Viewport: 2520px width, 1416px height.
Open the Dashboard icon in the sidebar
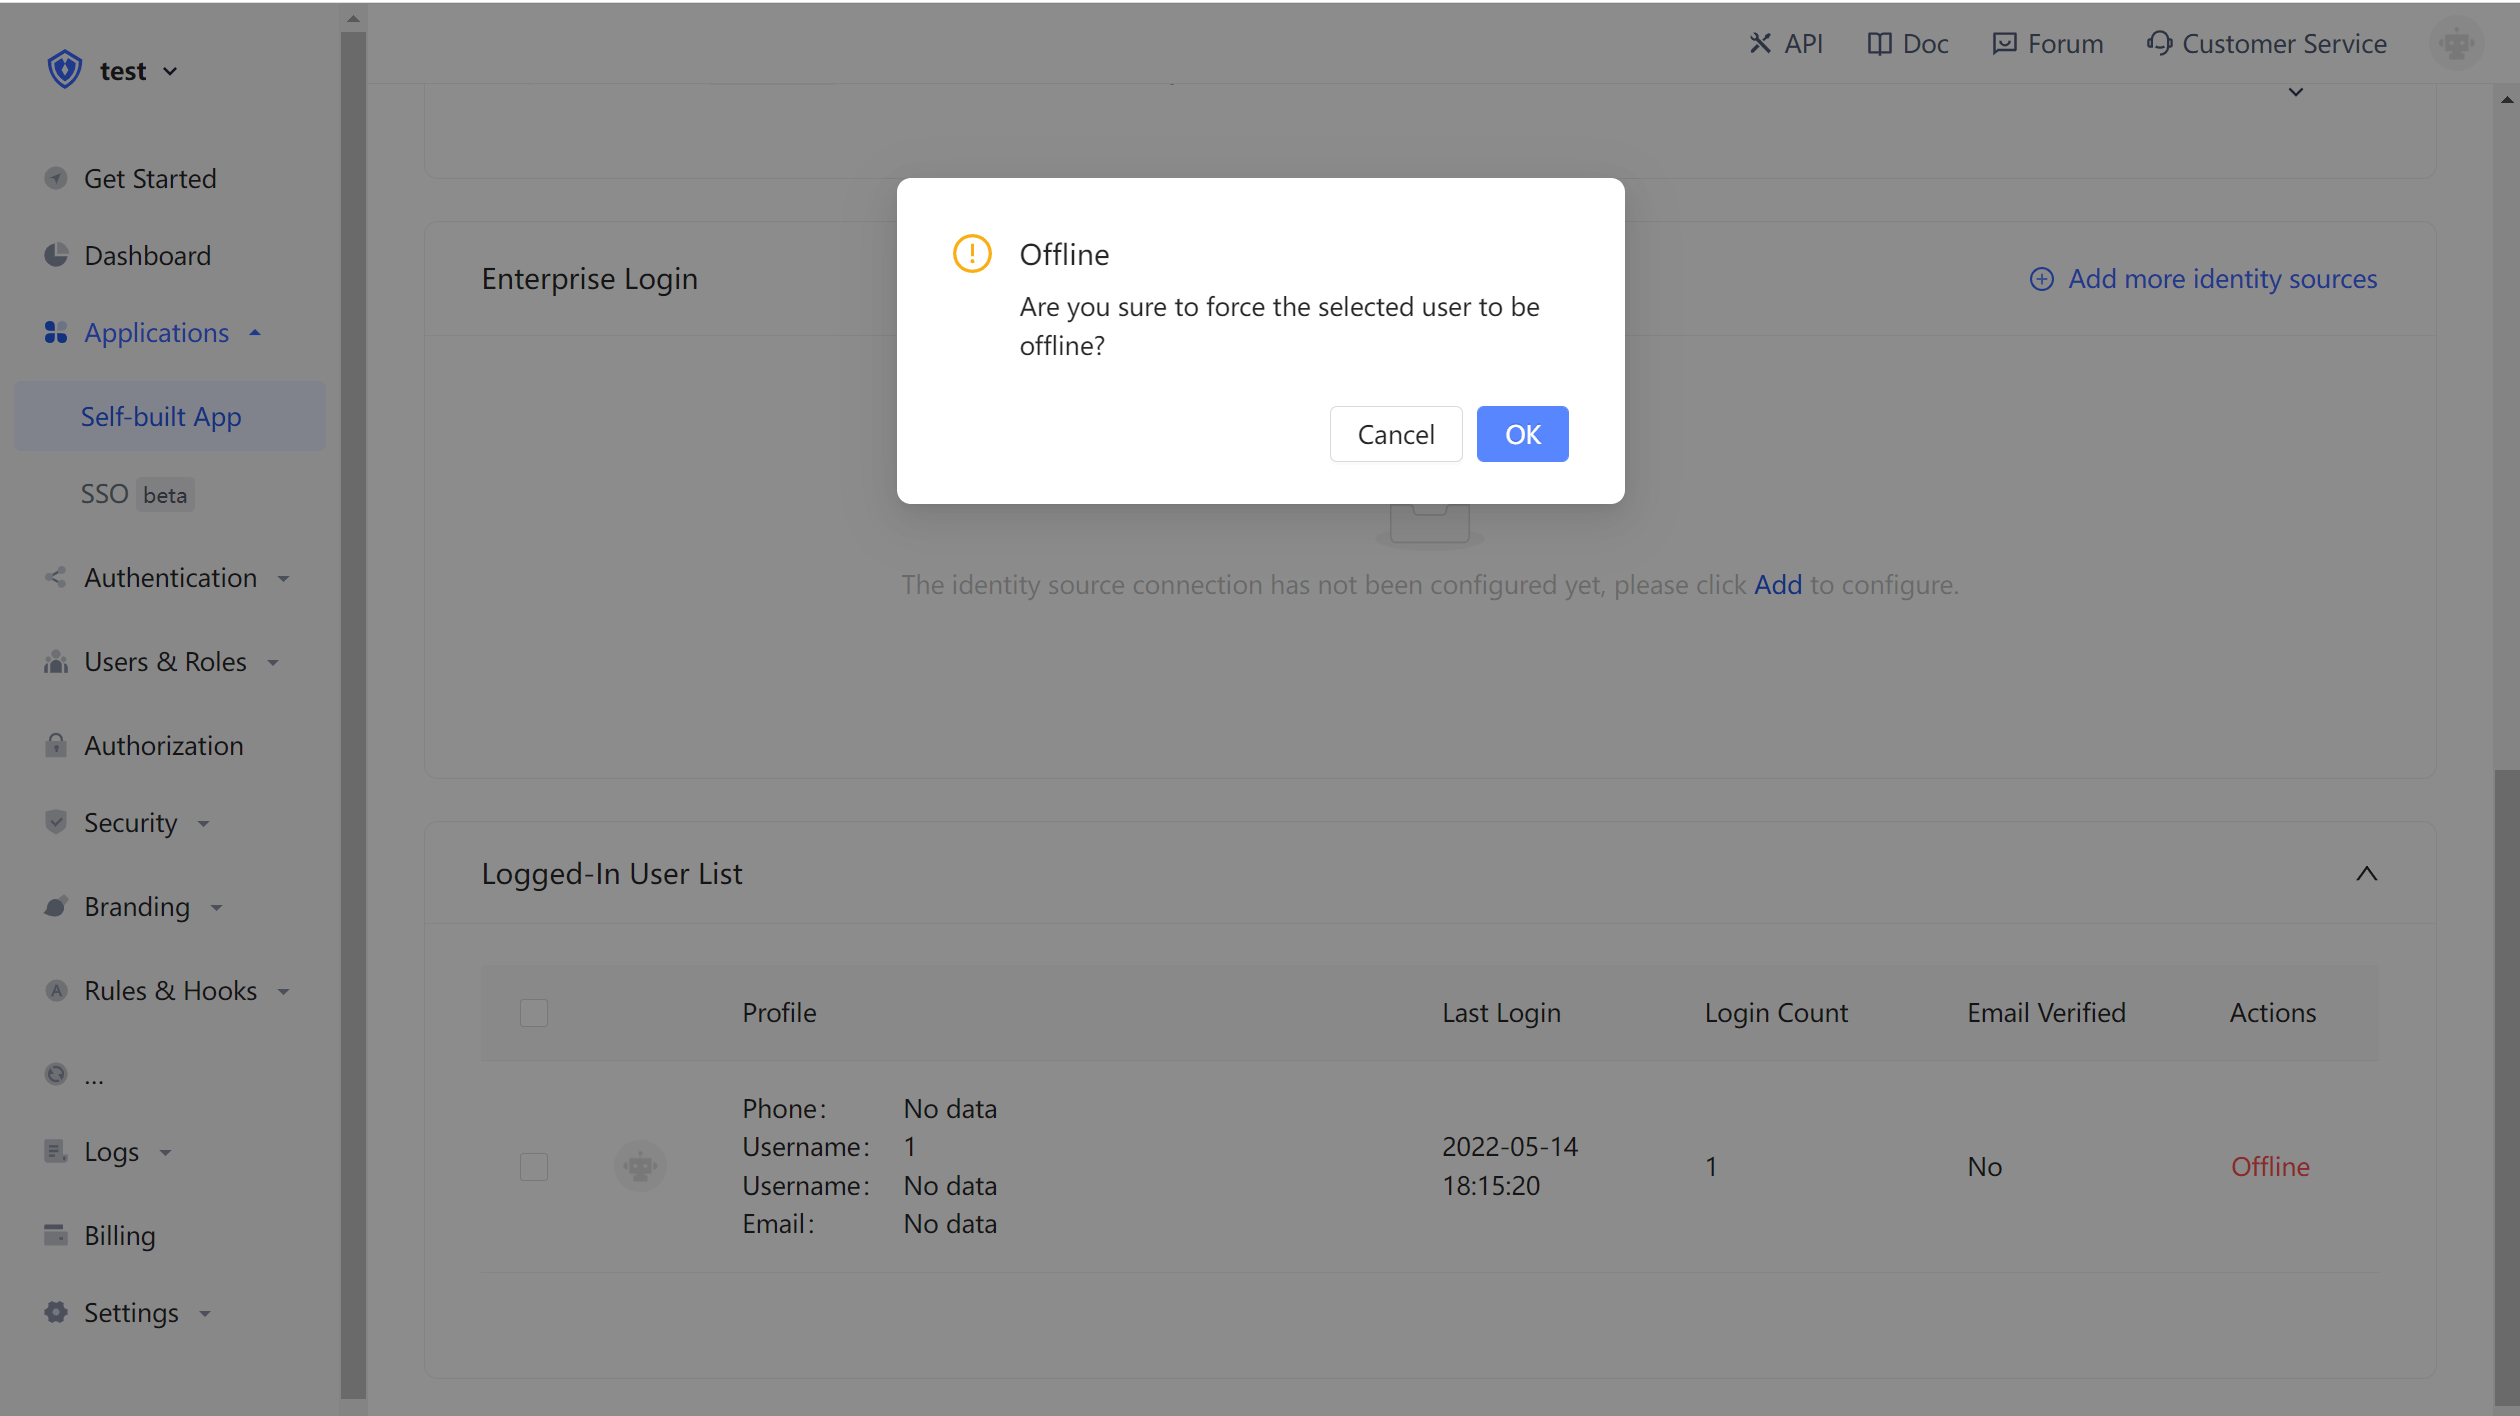click(57, 255)
